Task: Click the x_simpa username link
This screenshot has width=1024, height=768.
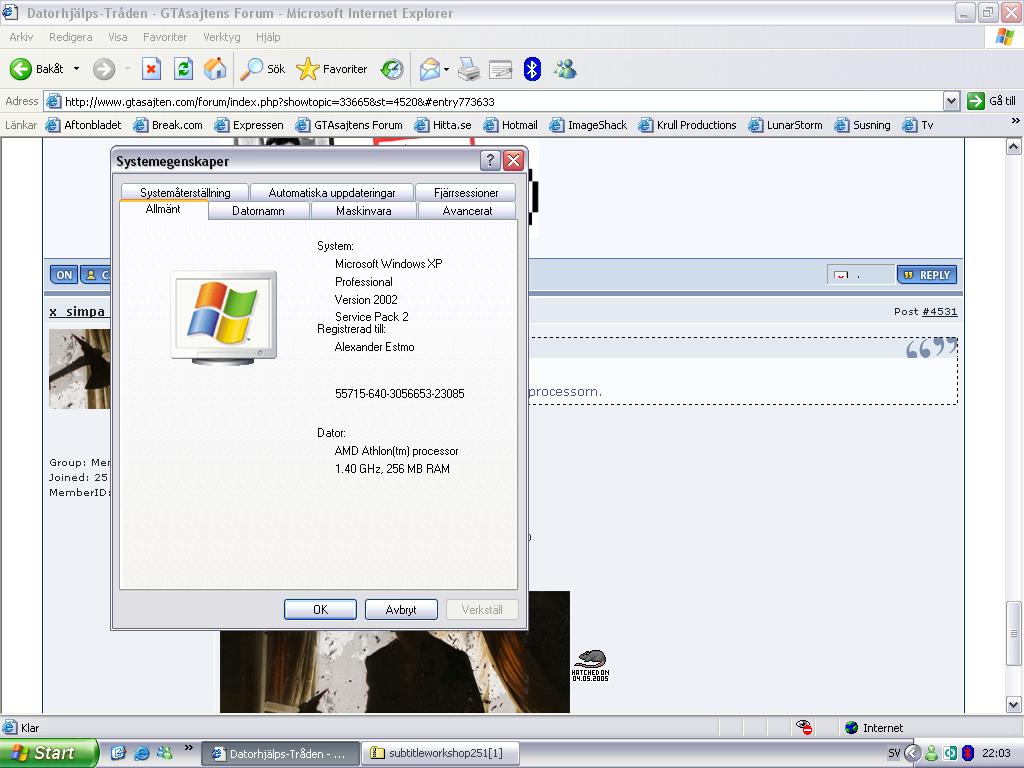Action: click(x=77, y=312)
